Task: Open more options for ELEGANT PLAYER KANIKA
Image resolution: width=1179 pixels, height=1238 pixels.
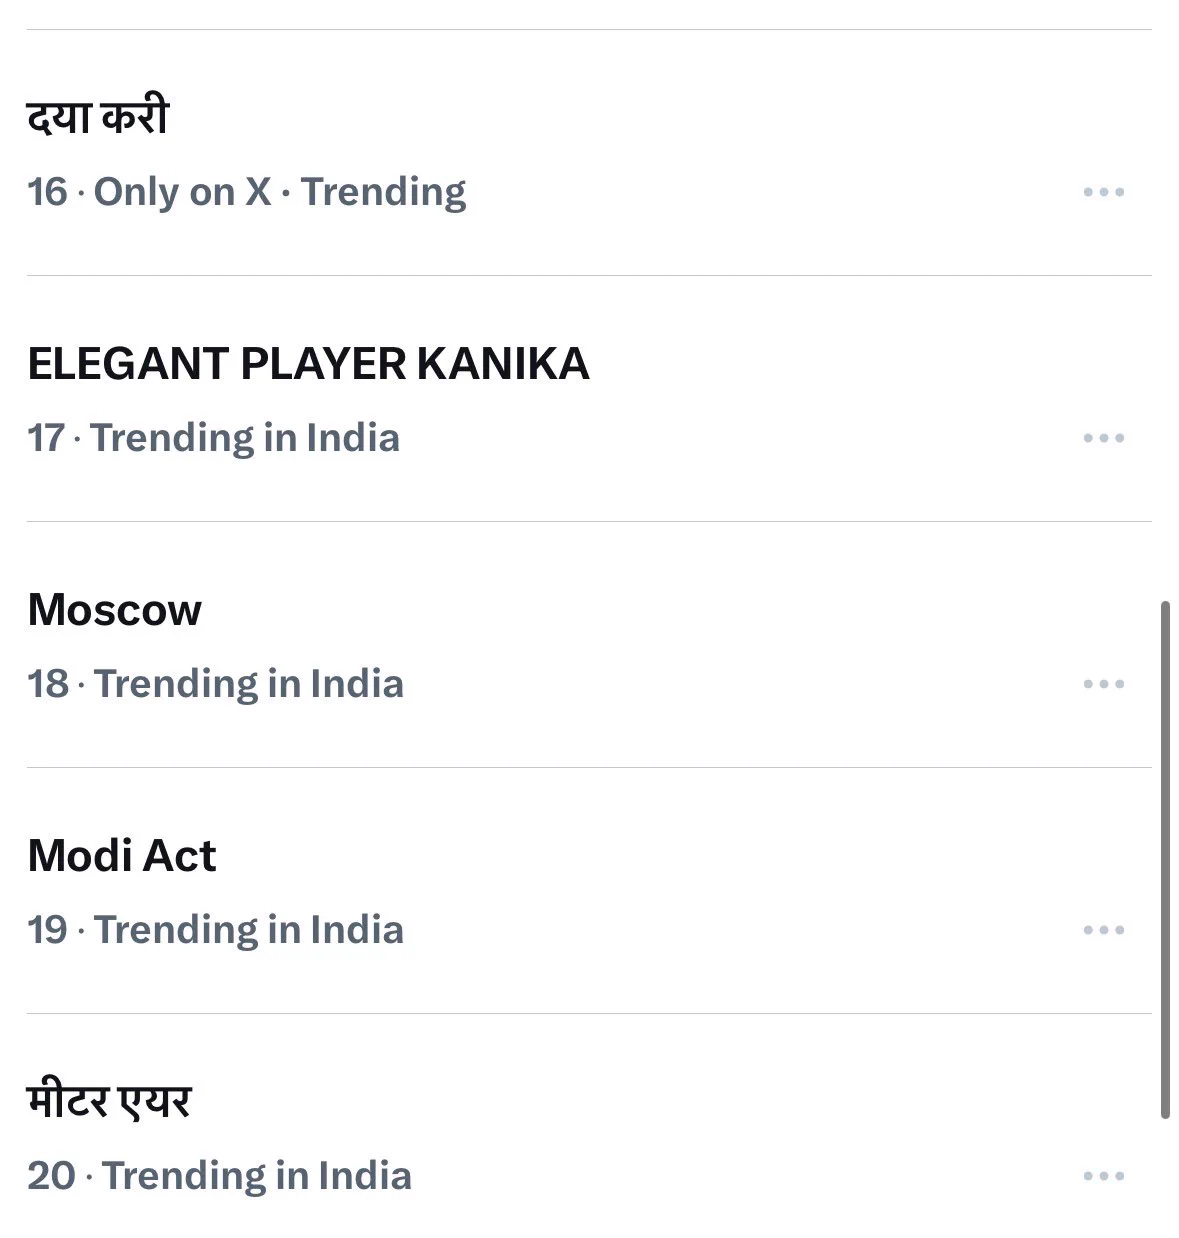Action: point(1104,438)
